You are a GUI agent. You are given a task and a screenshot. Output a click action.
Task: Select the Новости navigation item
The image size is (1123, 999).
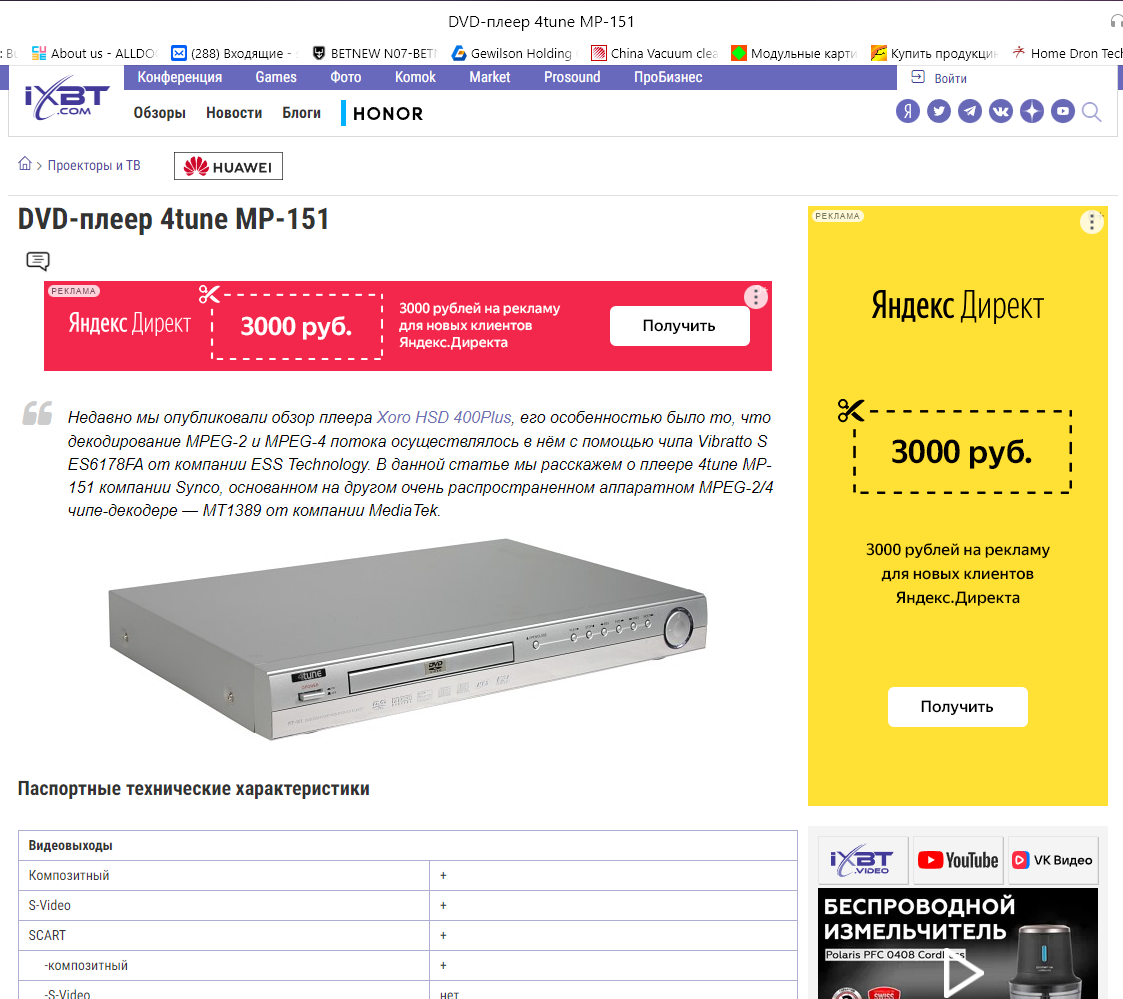click(x=234, y=113)
